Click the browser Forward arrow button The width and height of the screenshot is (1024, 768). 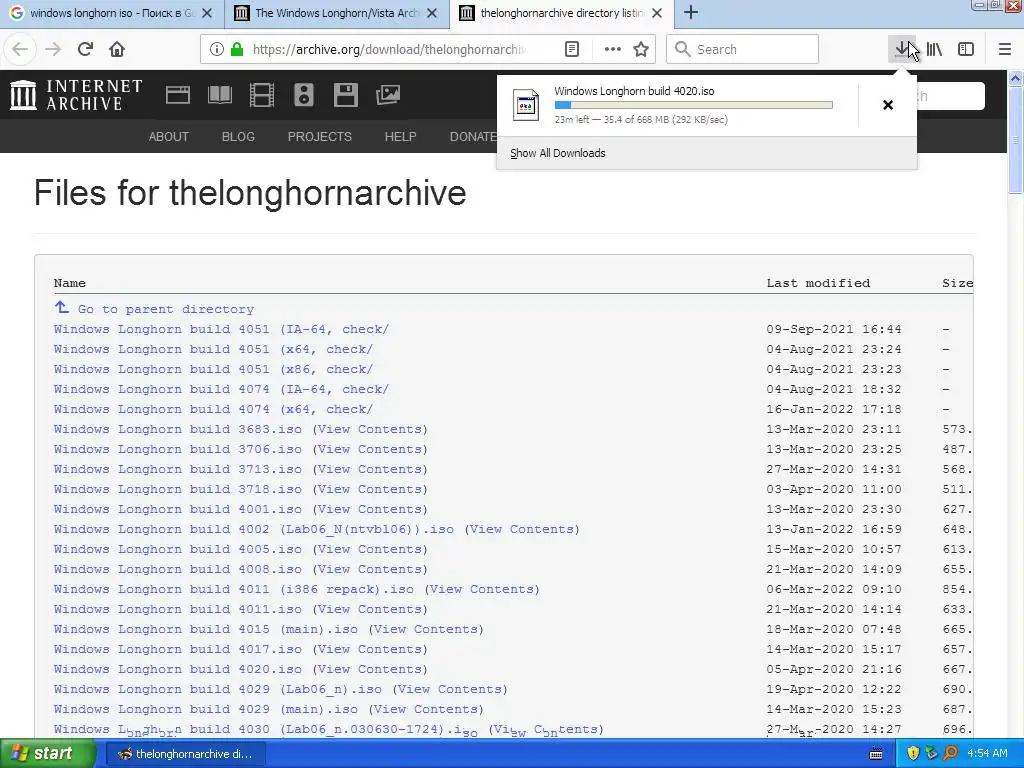53,49
